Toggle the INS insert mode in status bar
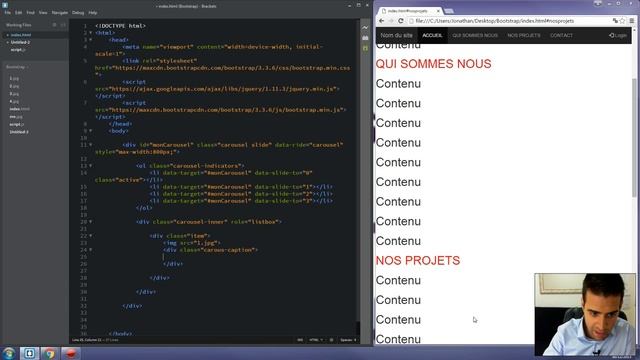This screenshot has height=360, width=640. click(300, 340)
